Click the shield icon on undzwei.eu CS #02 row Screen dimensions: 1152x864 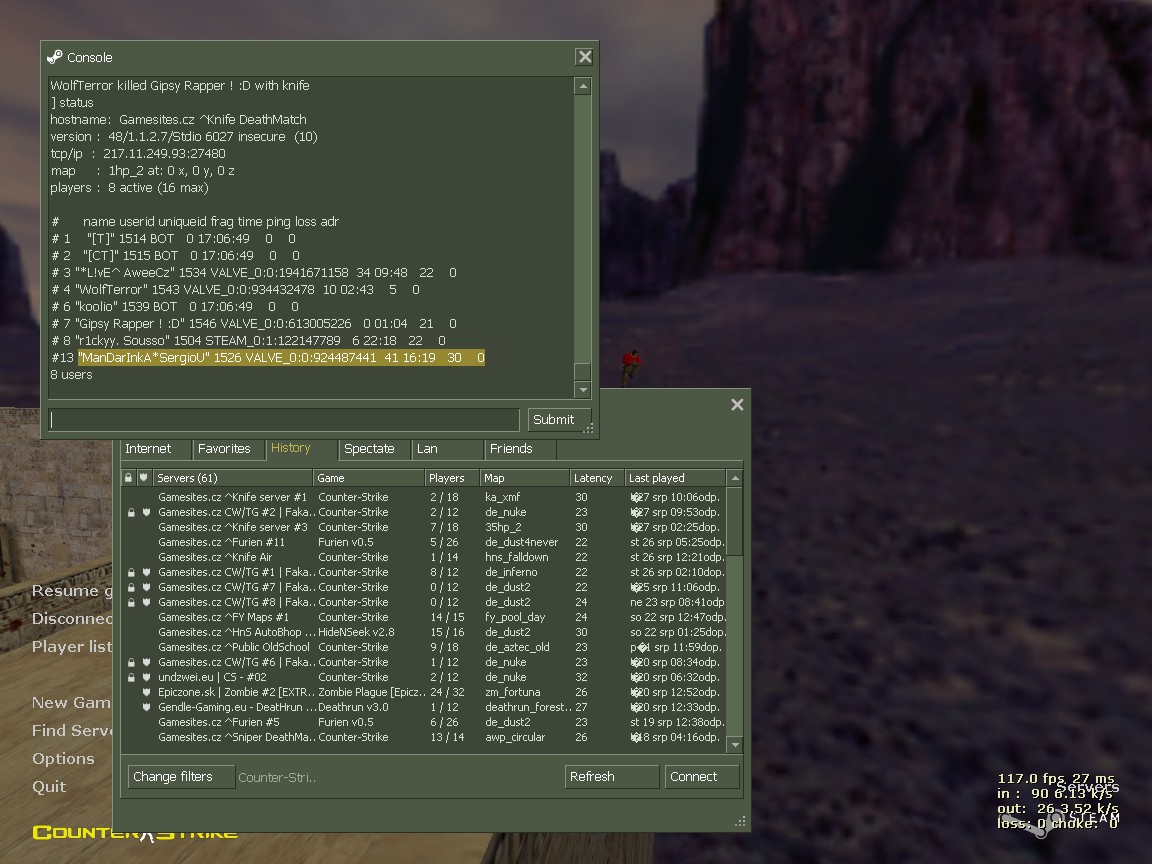point(146,677)
